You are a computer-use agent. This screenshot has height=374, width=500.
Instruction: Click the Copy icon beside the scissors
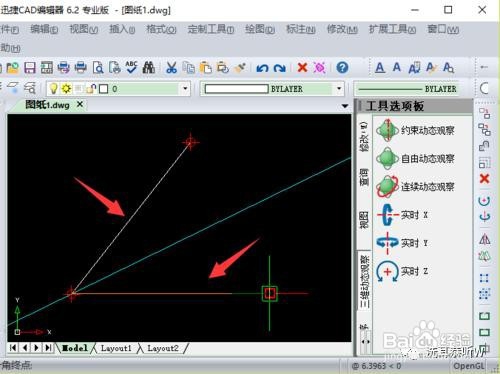pyautogui.click(x=189, y=68)
